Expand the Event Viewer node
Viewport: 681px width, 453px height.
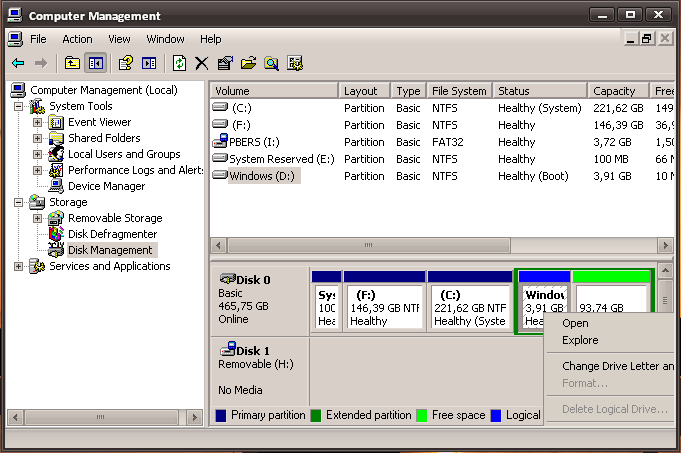point(37,122)
